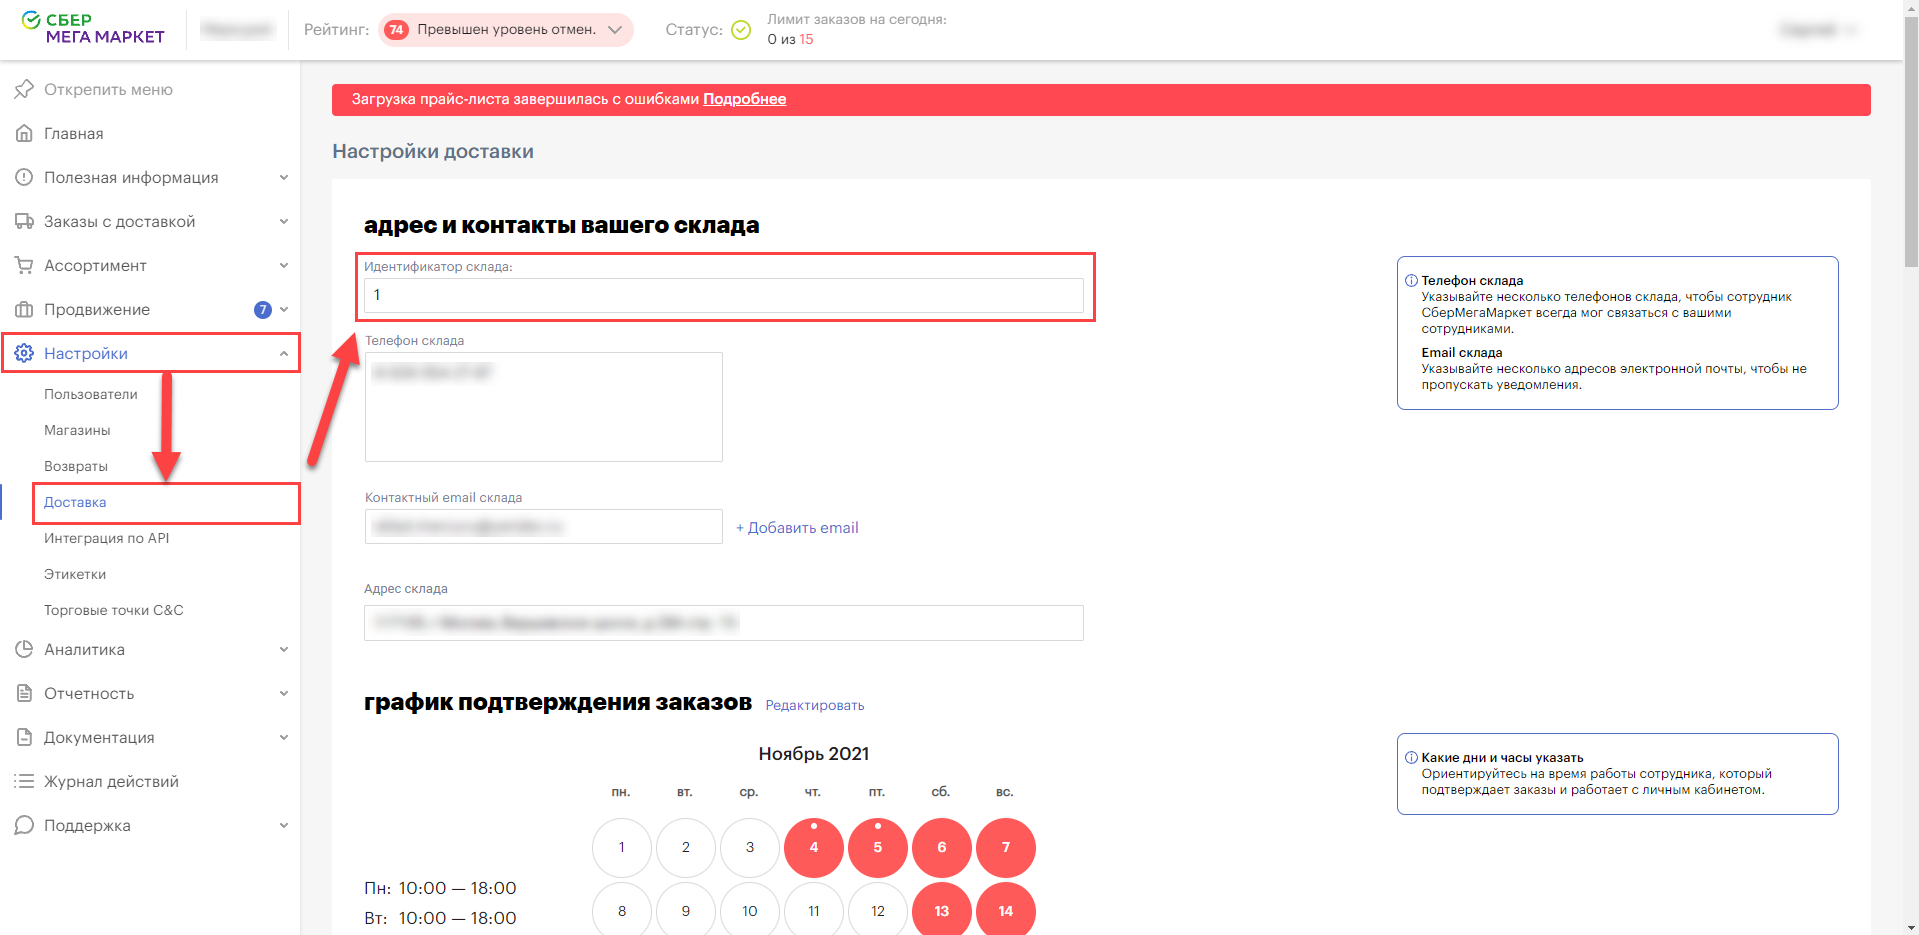Click Идентификатор склада input field
Viewport: 1919px width, 935px height.
pos(724,295)
